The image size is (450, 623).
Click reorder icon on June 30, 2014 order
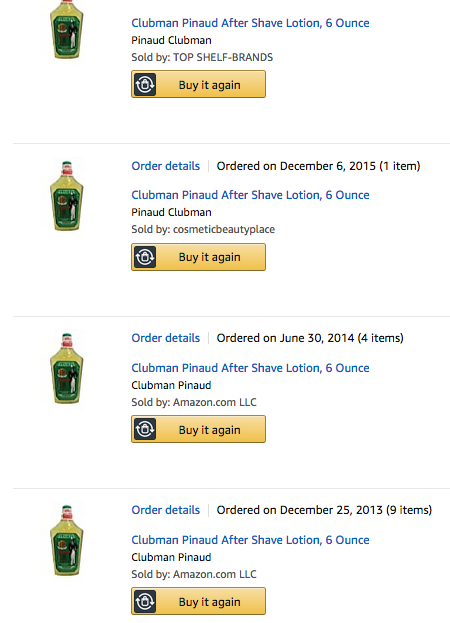click(145, 429)
